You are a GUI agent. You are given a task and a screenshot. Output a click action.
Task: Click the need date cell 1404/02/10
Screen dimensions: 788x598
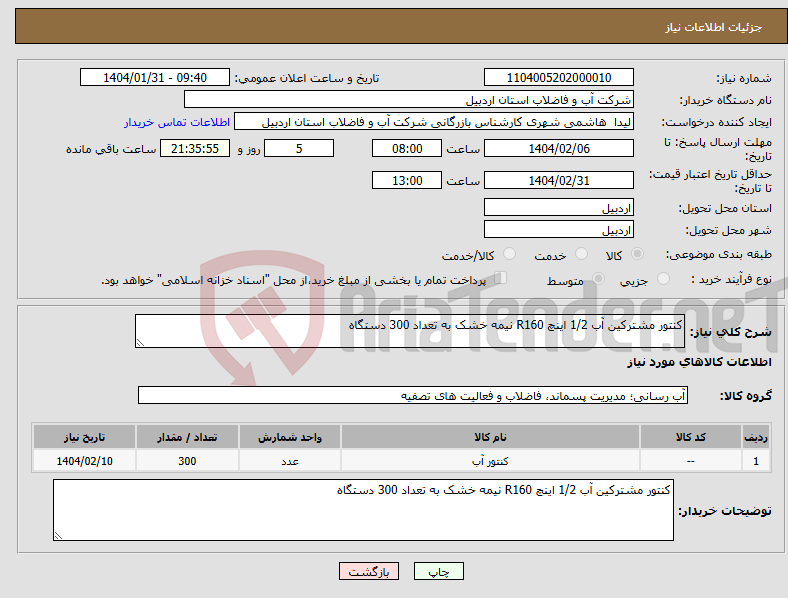(84, 461)
